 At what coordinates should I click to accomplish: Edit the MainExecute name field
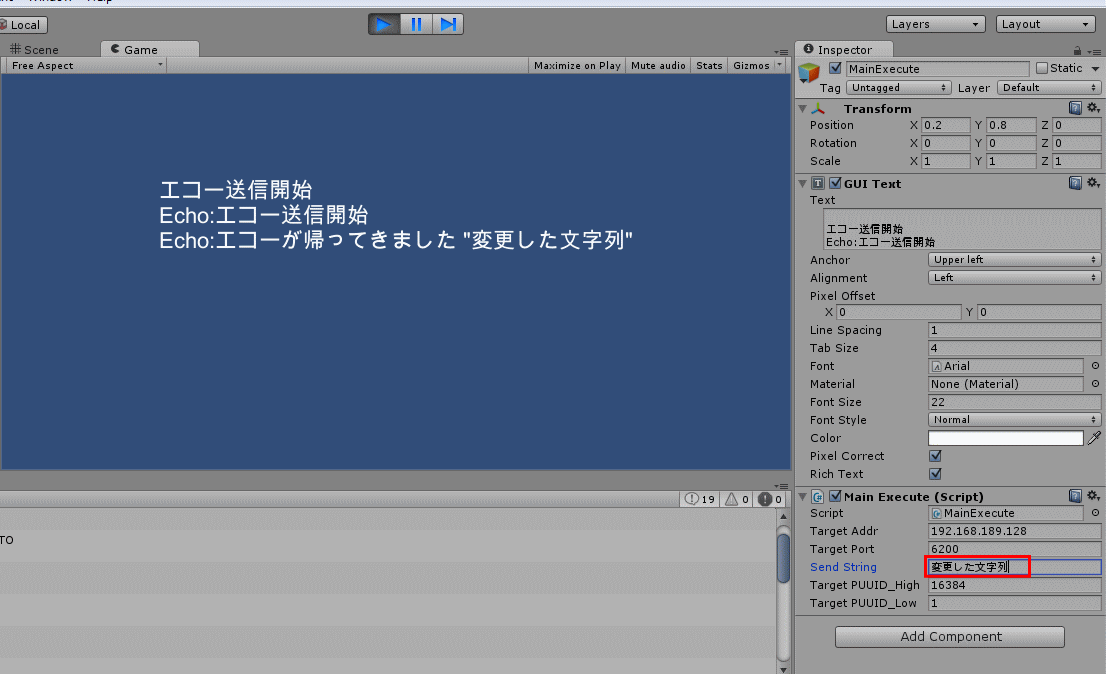[937, 68]
